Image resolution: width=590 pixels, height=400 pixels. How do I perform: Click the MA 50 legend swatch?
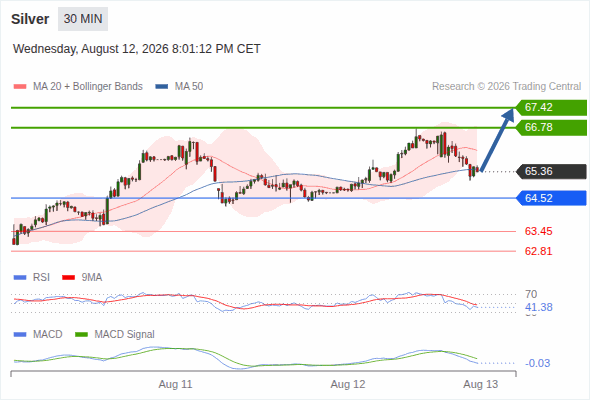[x=162, y=87]
